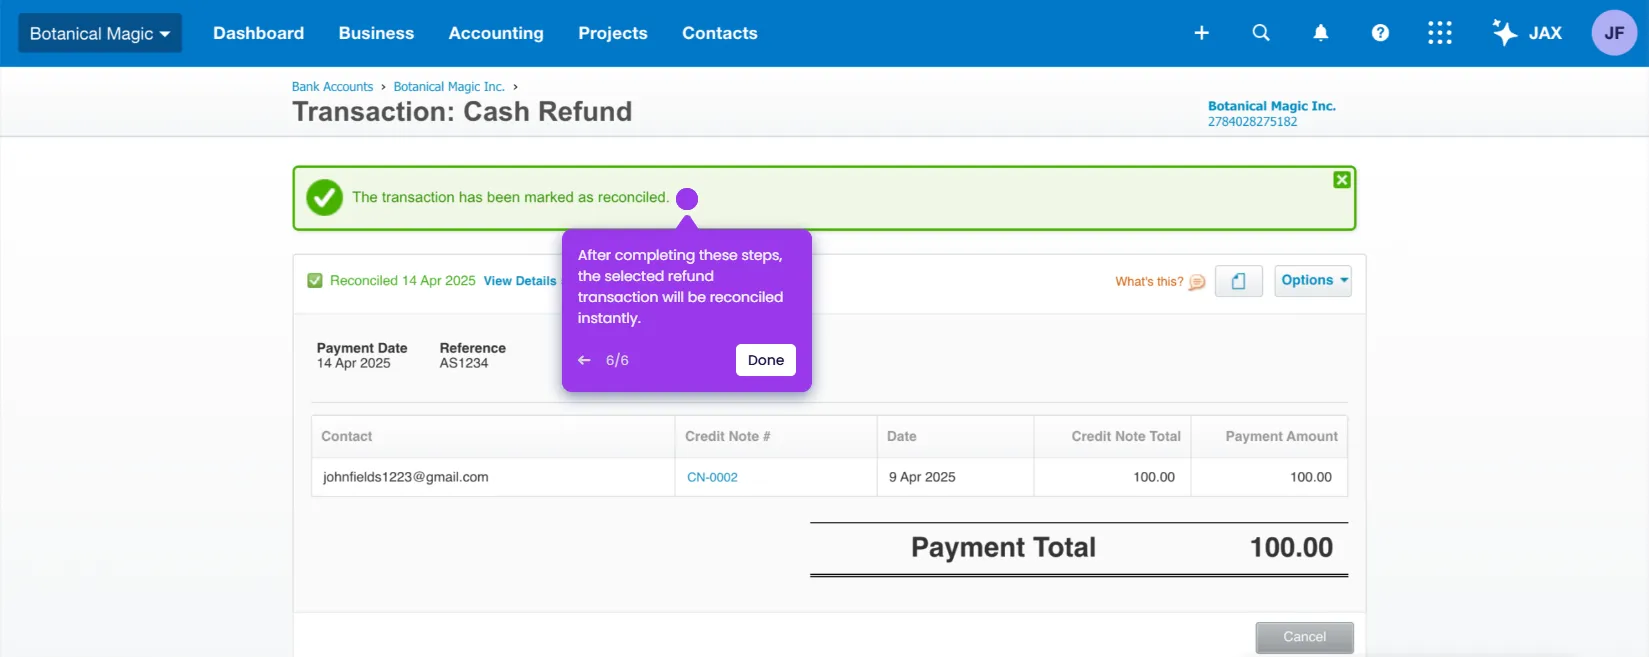This screenshot has height=657, width=1649.
Task: Click the Reconciled status checkbox icon
Action: (315, 281)
